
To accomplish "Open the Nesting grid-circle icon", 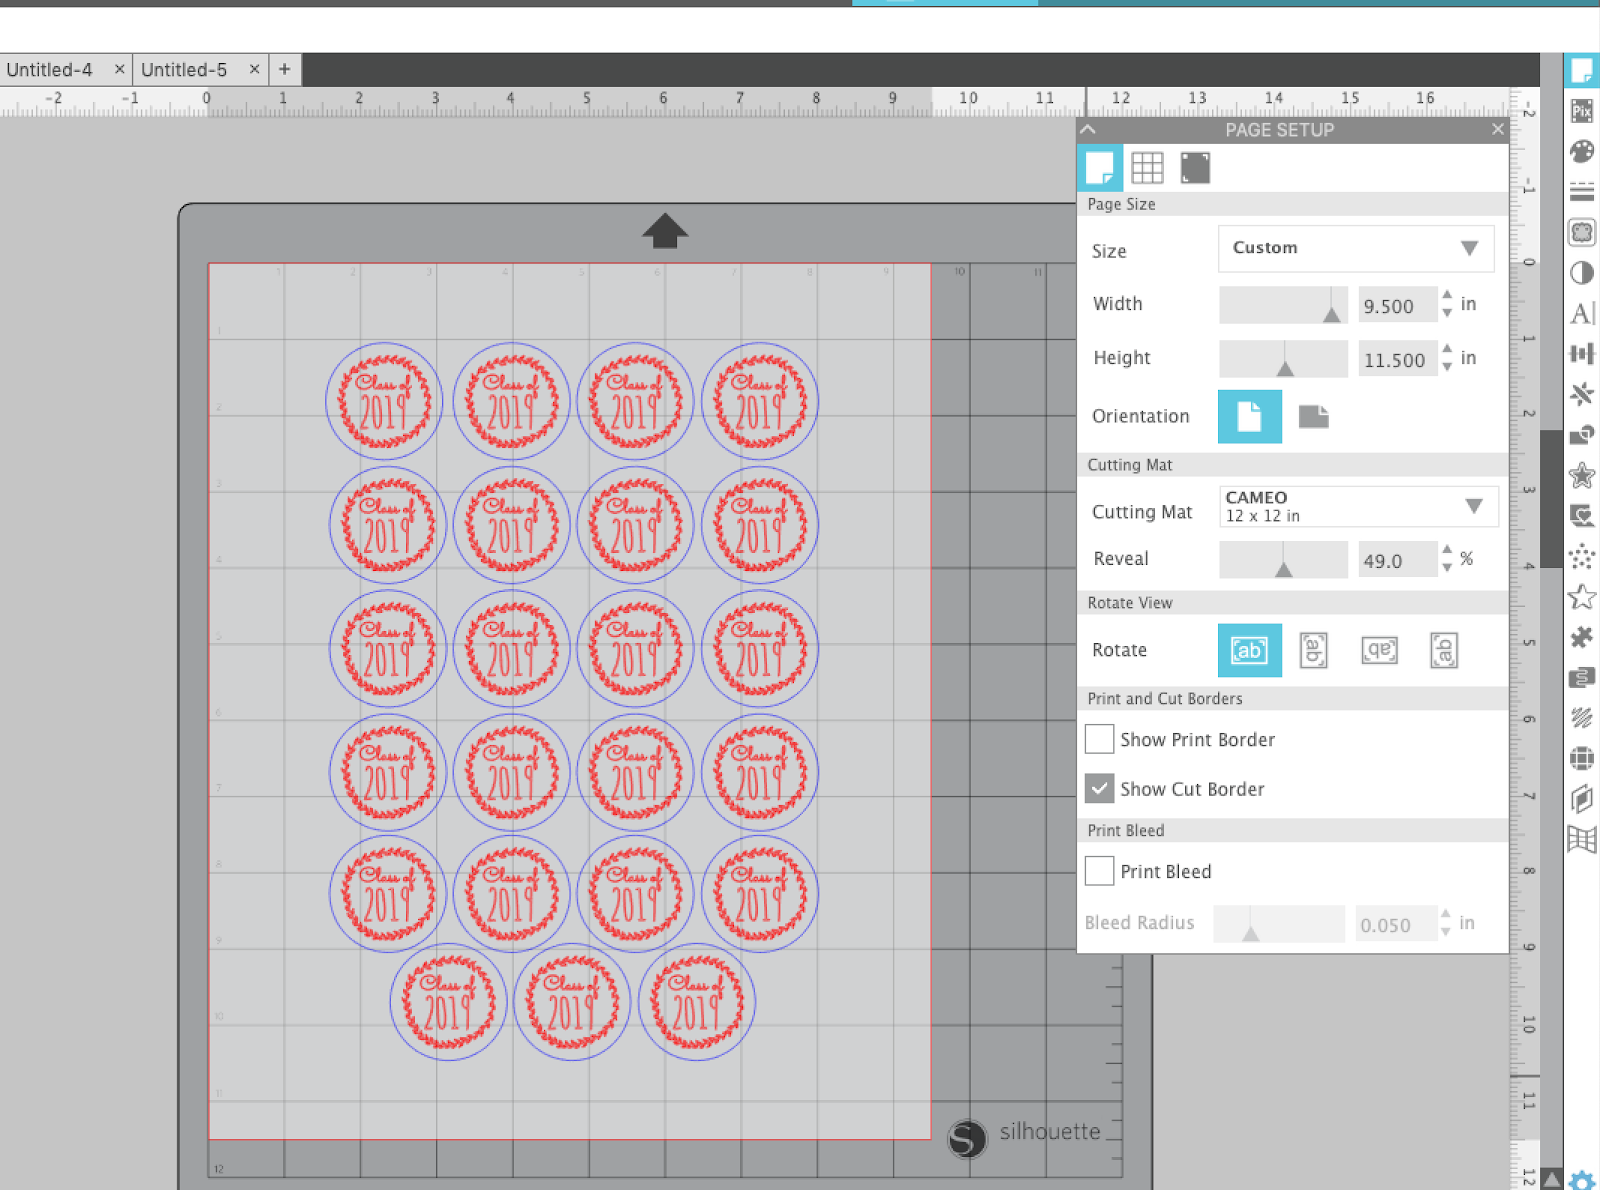I will point(1582,759).
